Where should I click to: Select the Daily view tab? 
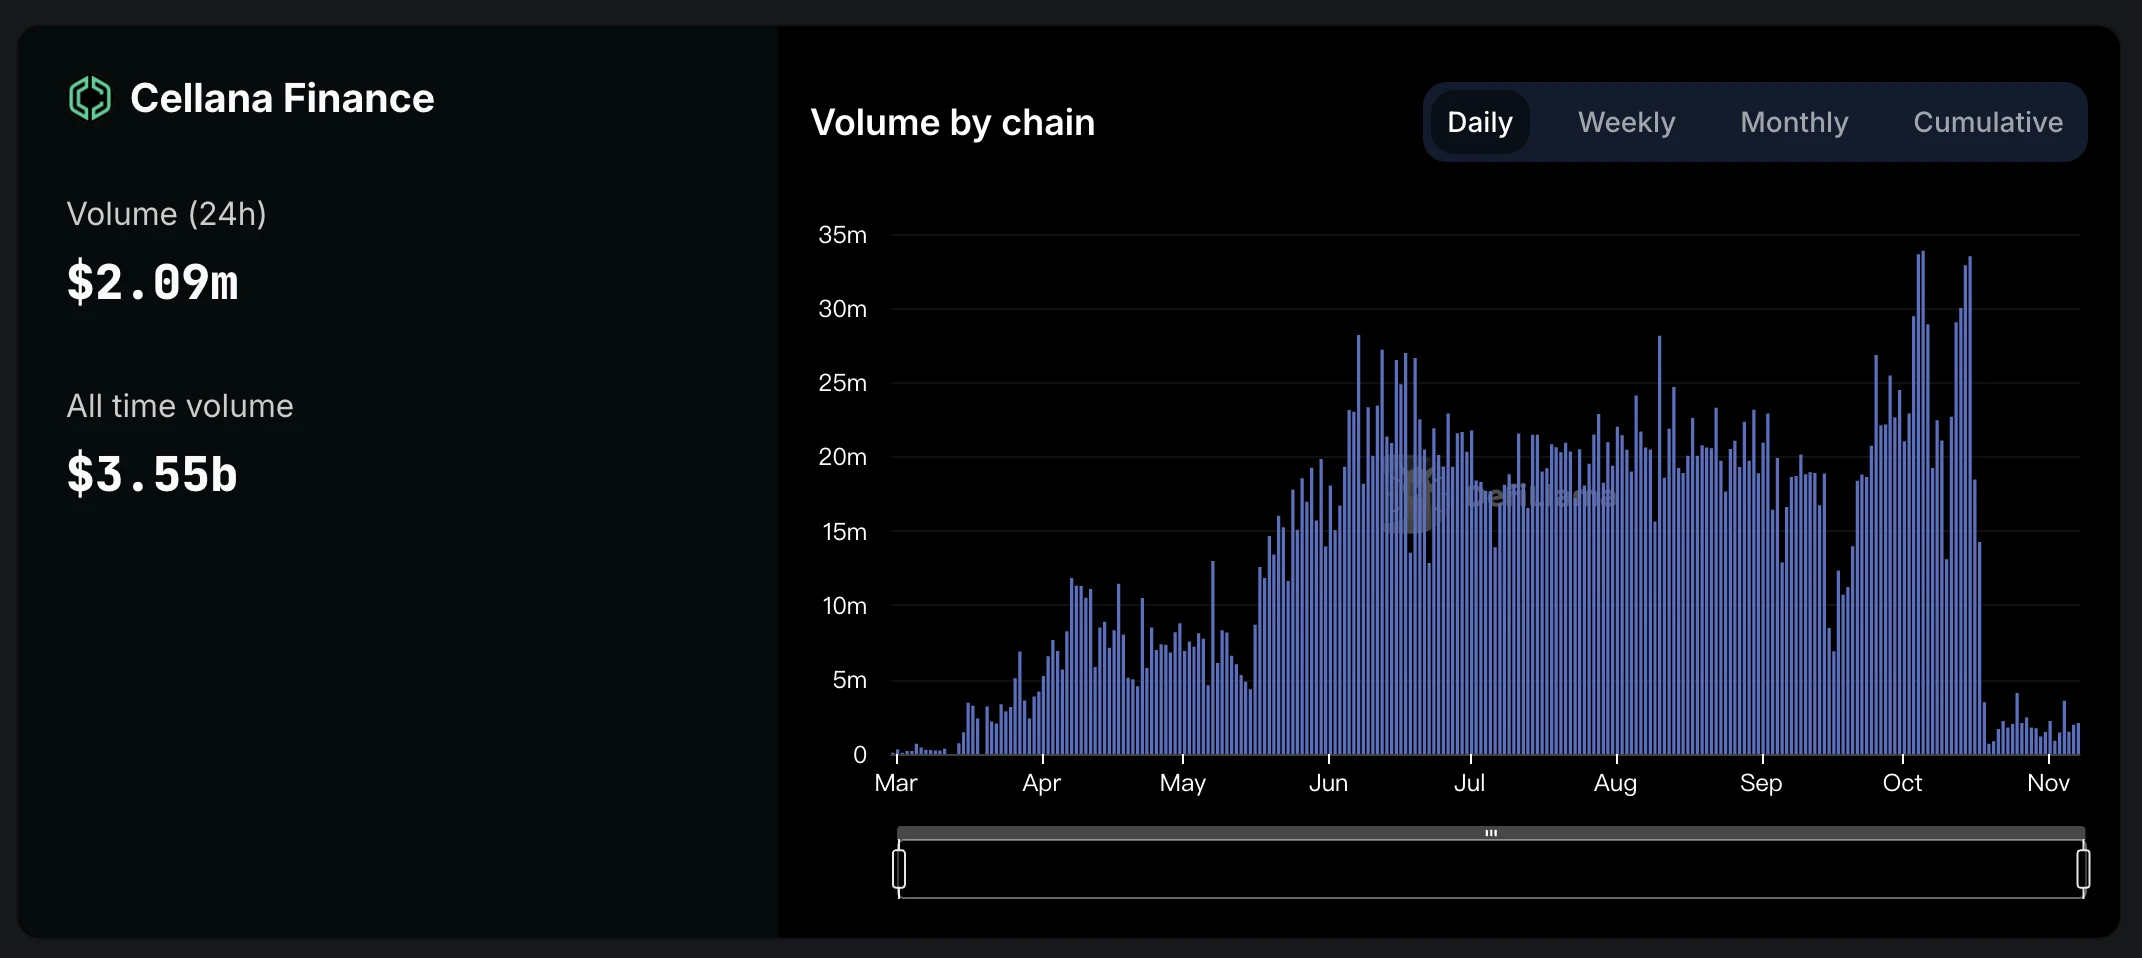tap(1479, 122)
